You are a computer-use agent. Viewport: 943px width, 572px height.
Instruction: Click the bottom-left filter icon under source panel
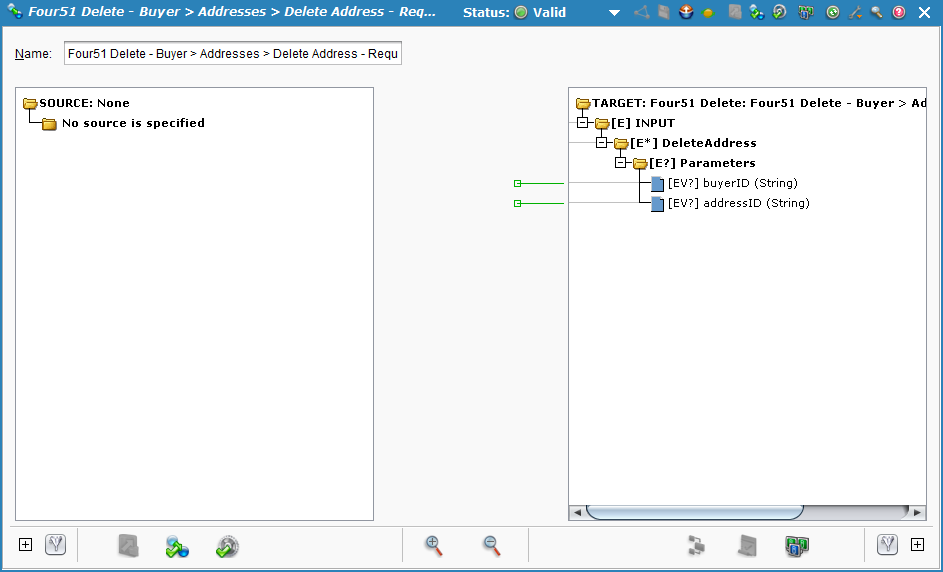pos(55,545)
